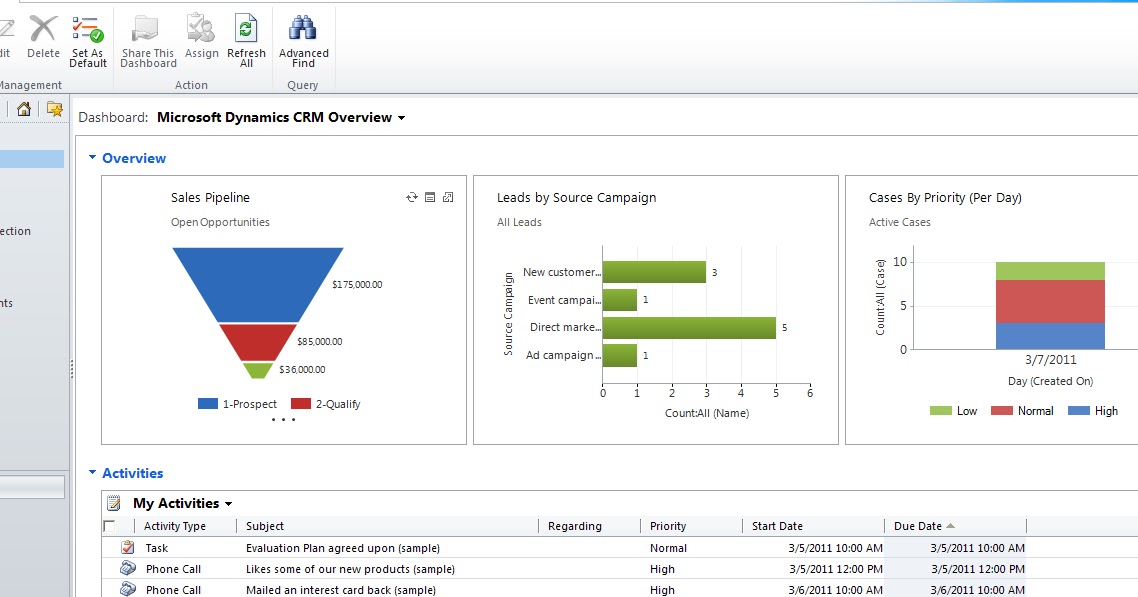
Task: Open the dashboard selector dropdown arrow
Action: click(x=401, y=118)
